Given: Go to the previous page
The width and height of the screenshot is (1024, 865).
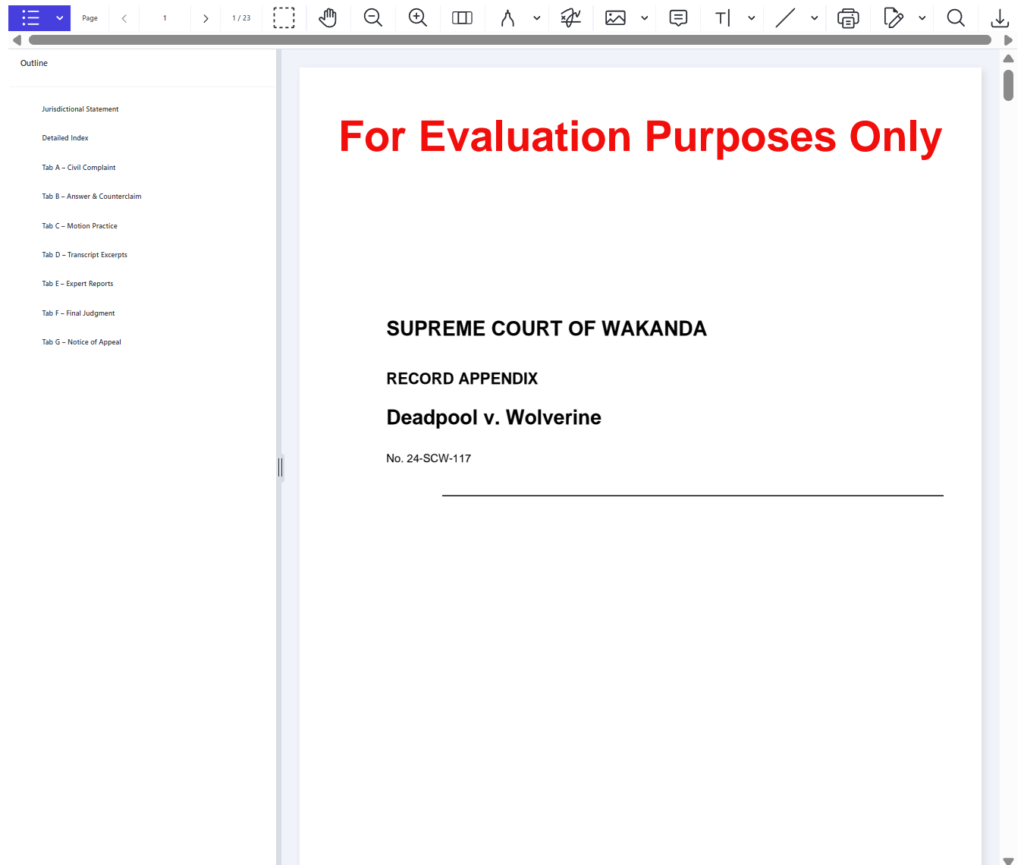Looking at the screenshot, I should coord(124,18).
